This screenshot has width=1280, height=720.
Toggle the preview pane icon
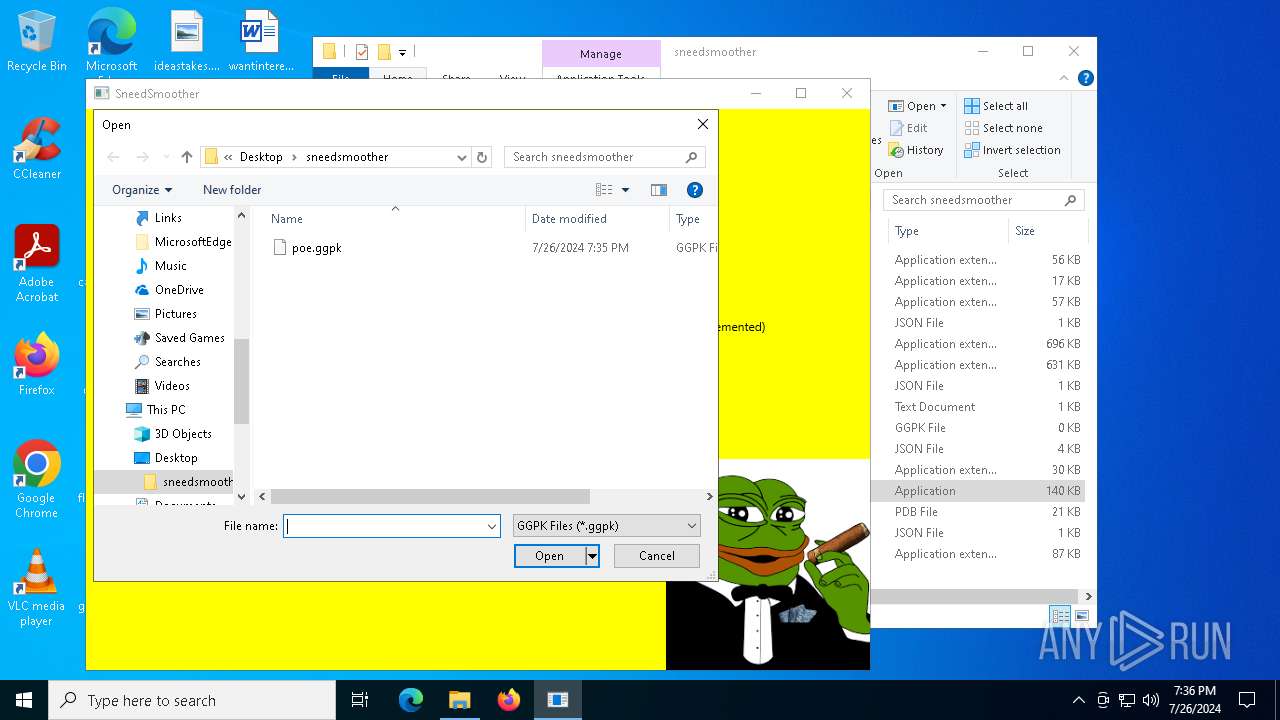click(658, 190)
